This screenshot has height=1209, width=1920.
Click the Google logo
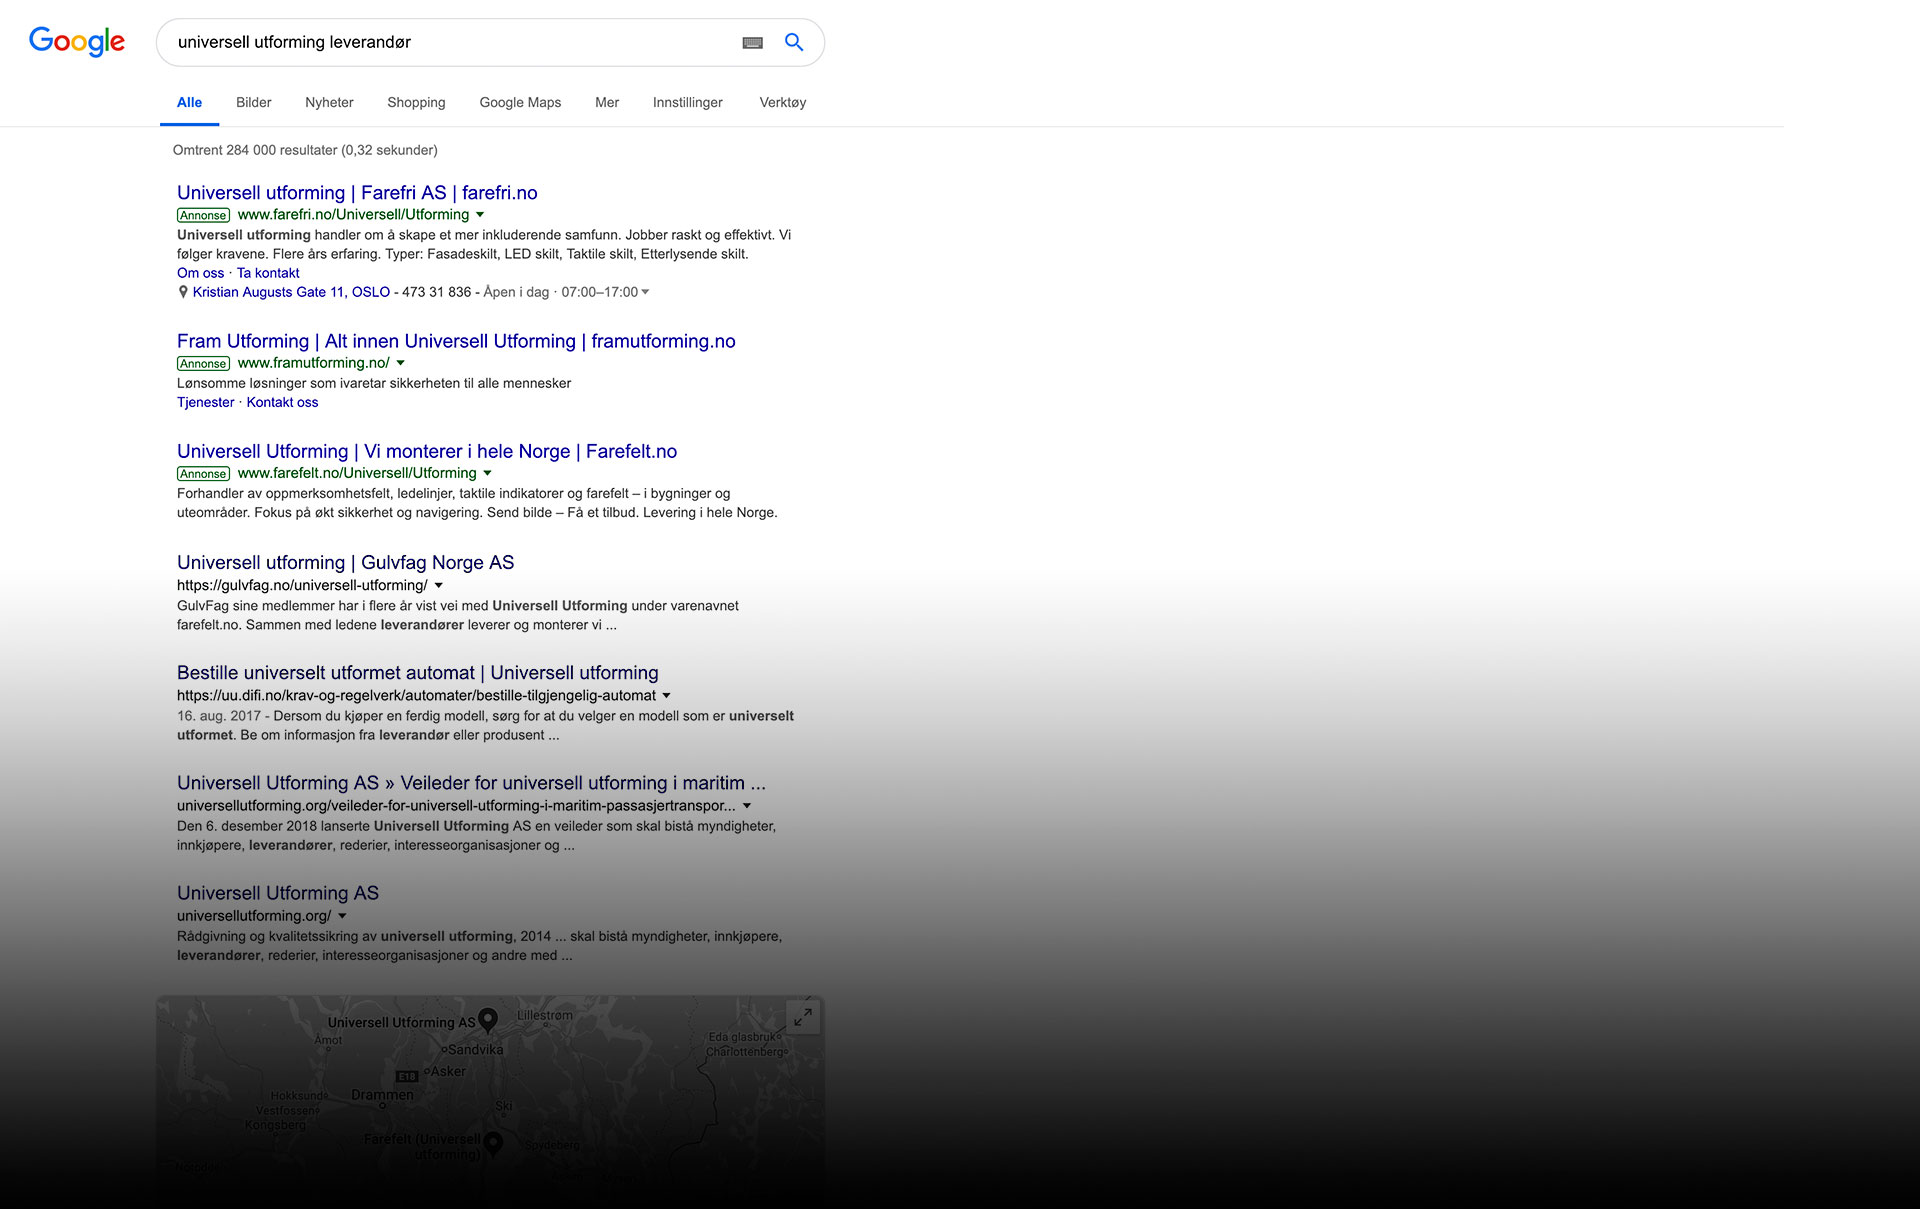[x=77, y=41]
